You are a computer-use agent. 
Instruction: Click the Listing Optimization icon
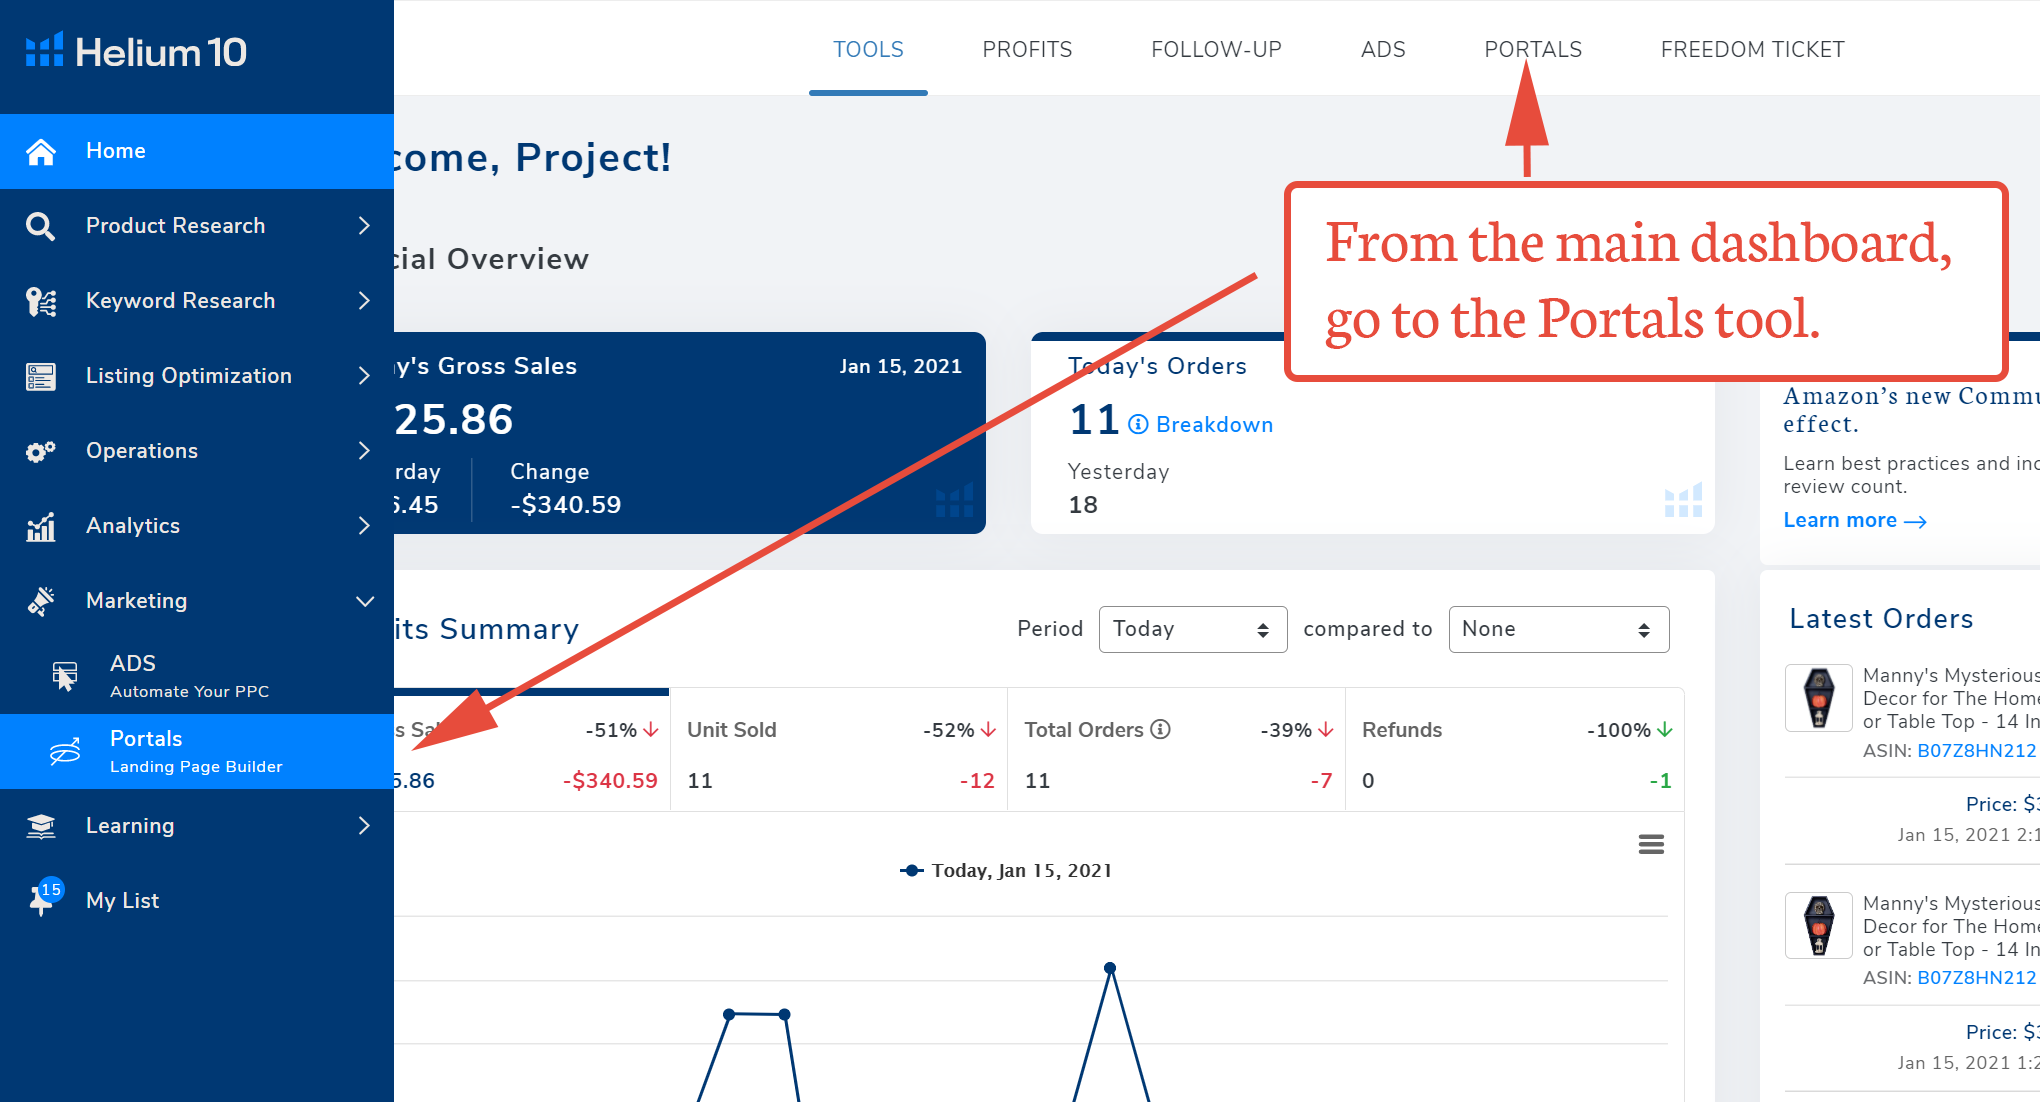click(41, 376)
